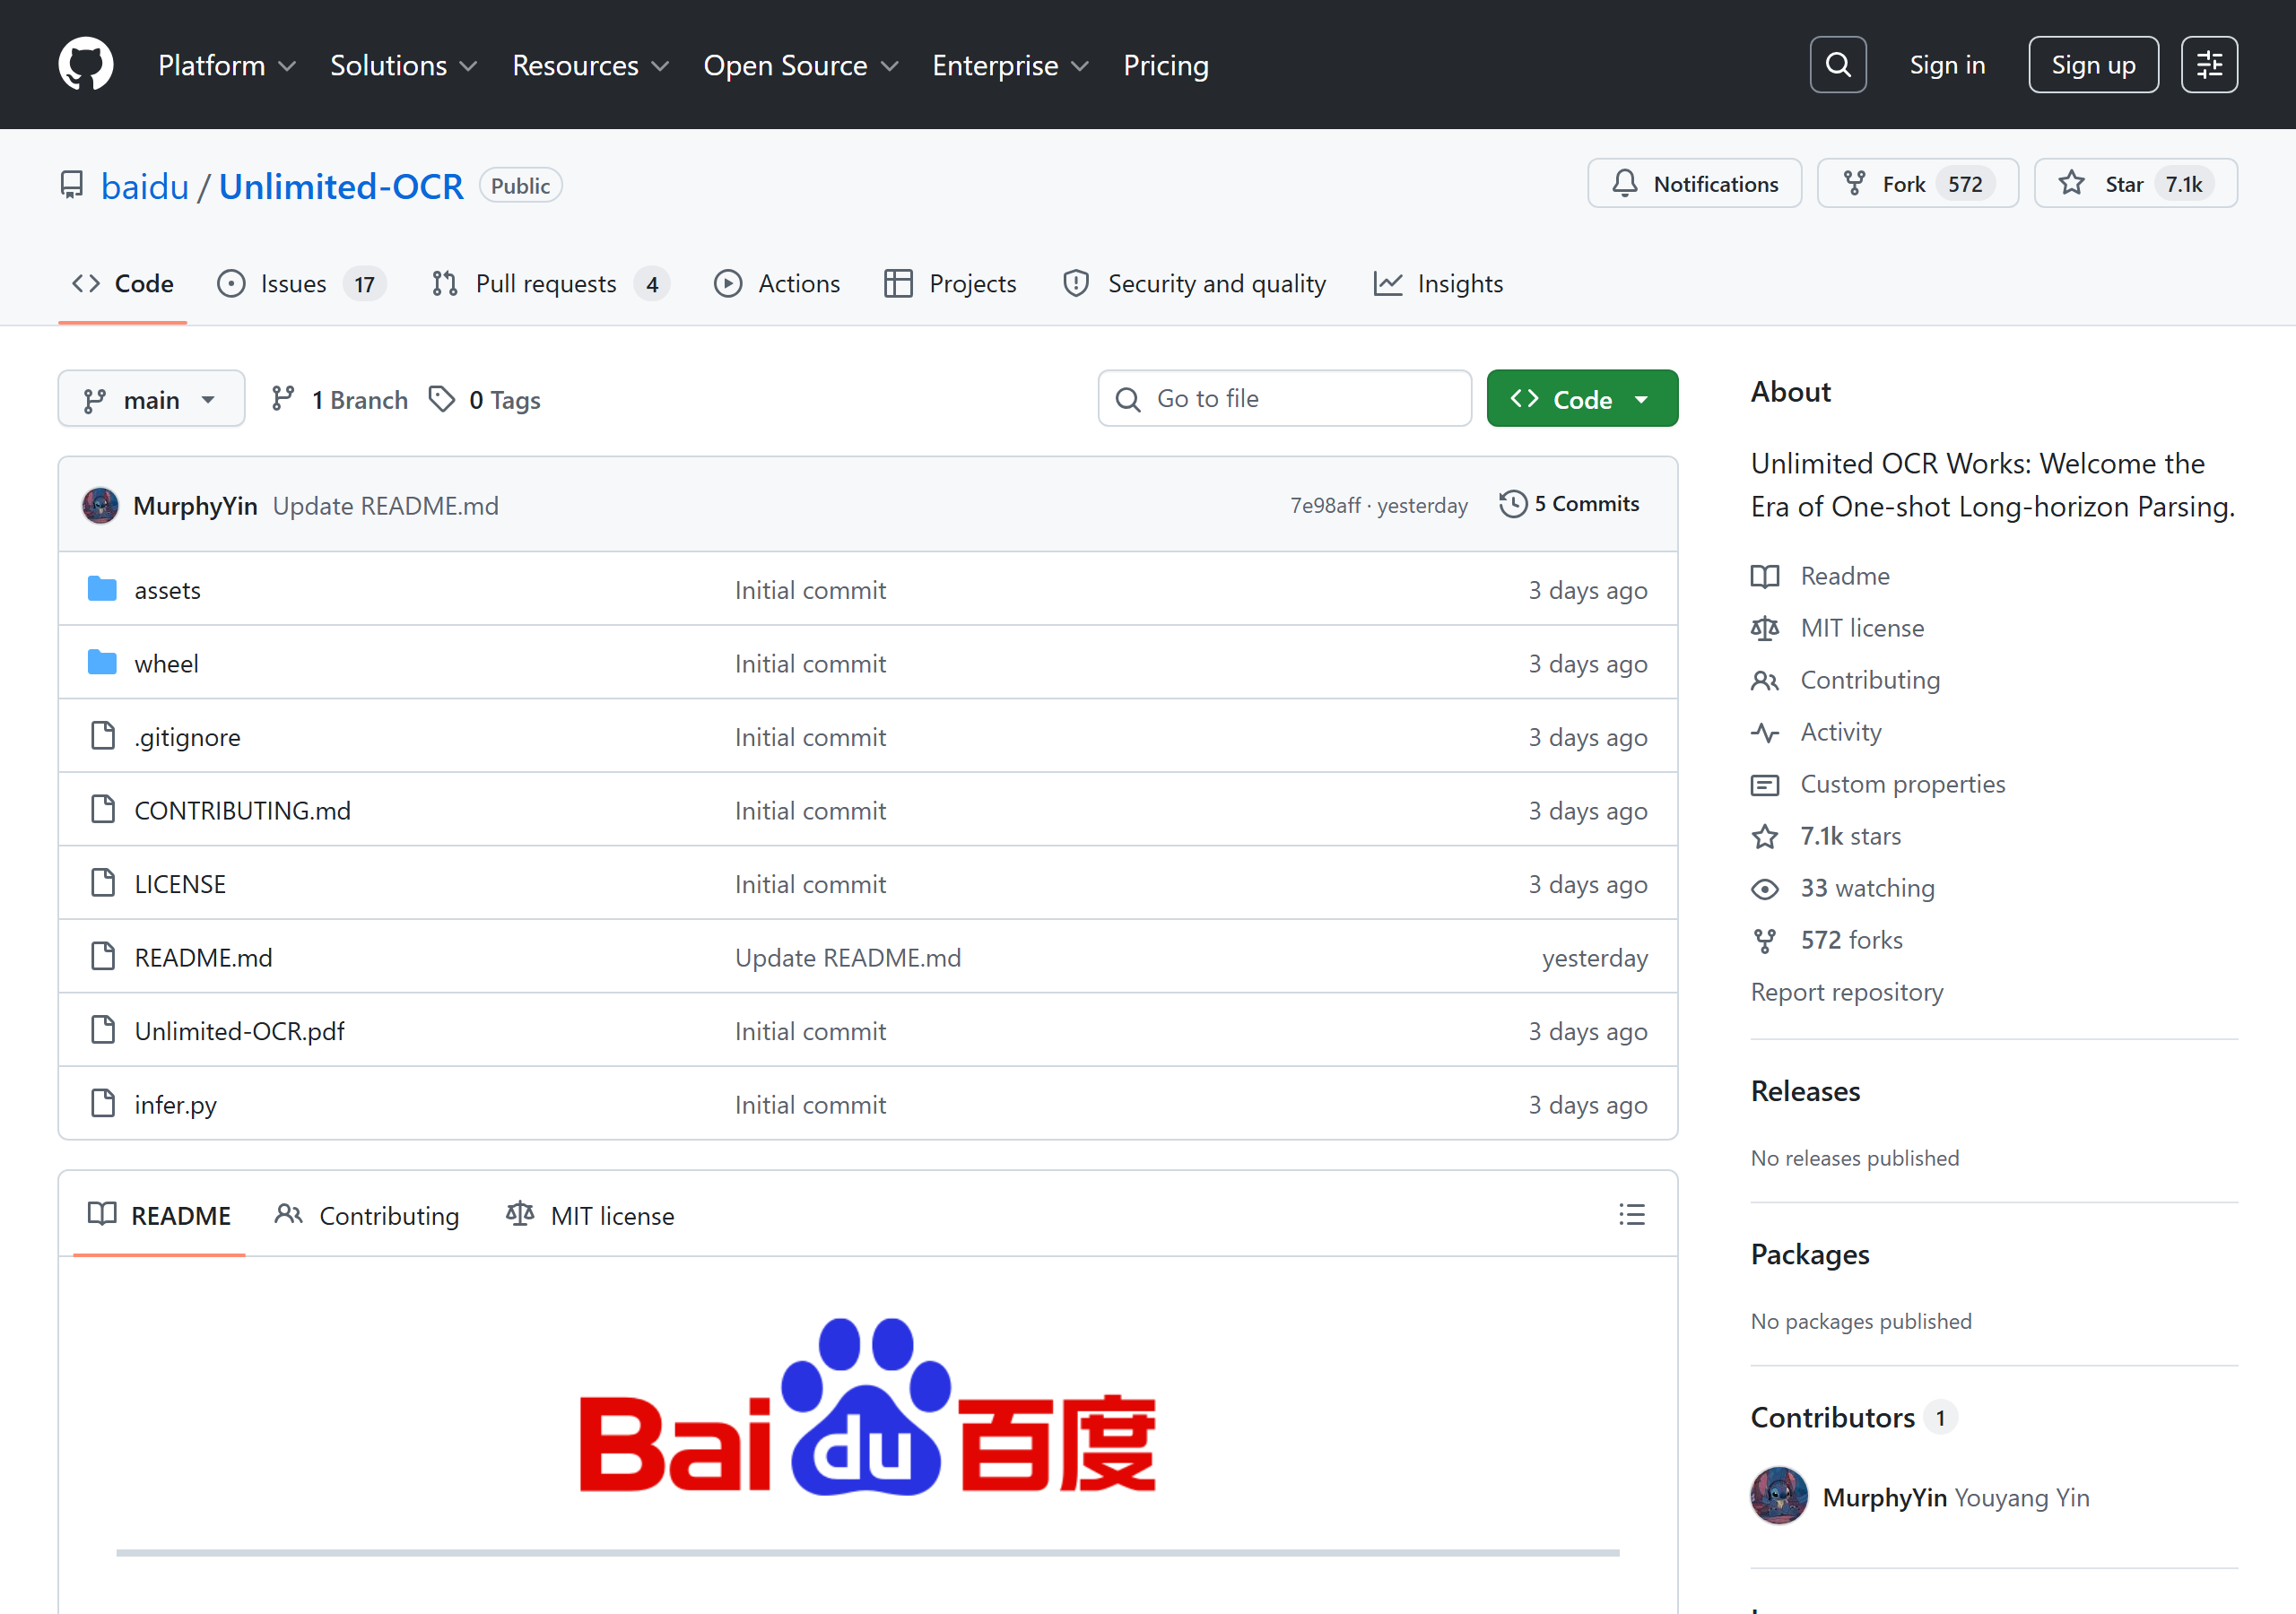Image resolution: width=2296 pixels, height=1614 pixels.
Task: Open Unlimited-OCR repository title link
Action: click(341, 186)
